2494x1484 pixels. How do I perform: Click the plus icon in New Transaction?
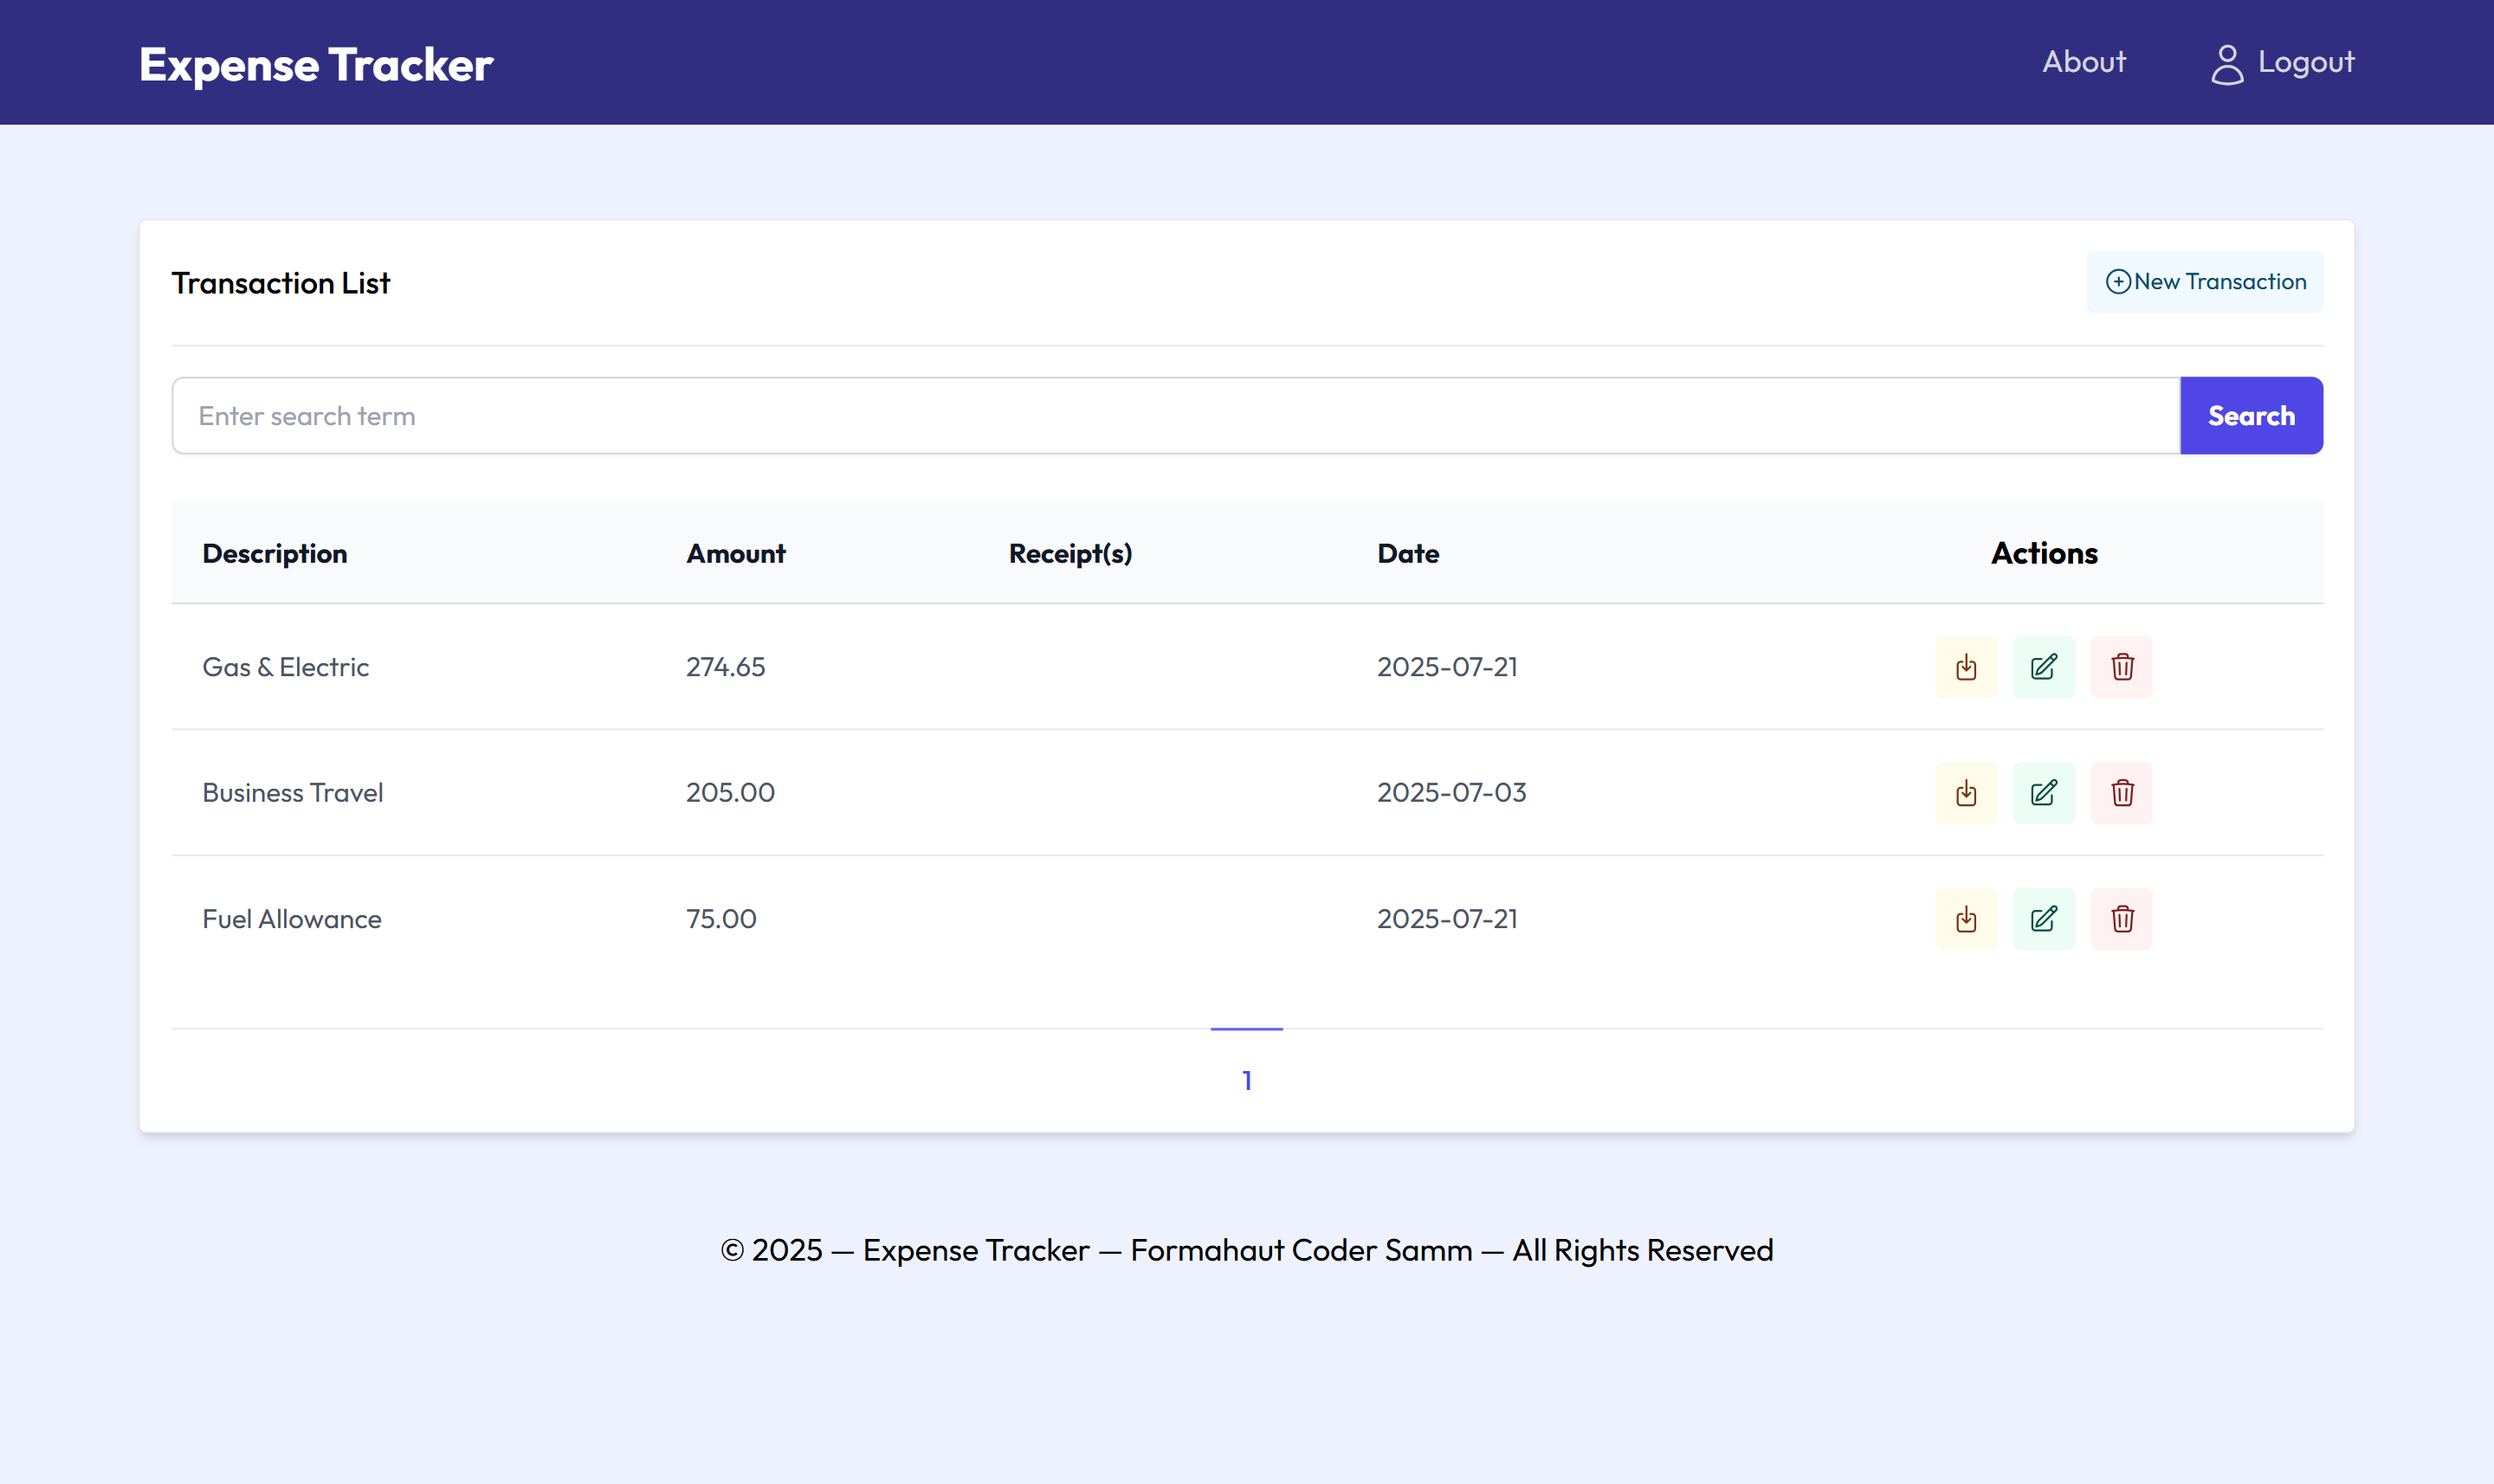pos(2117,282)
